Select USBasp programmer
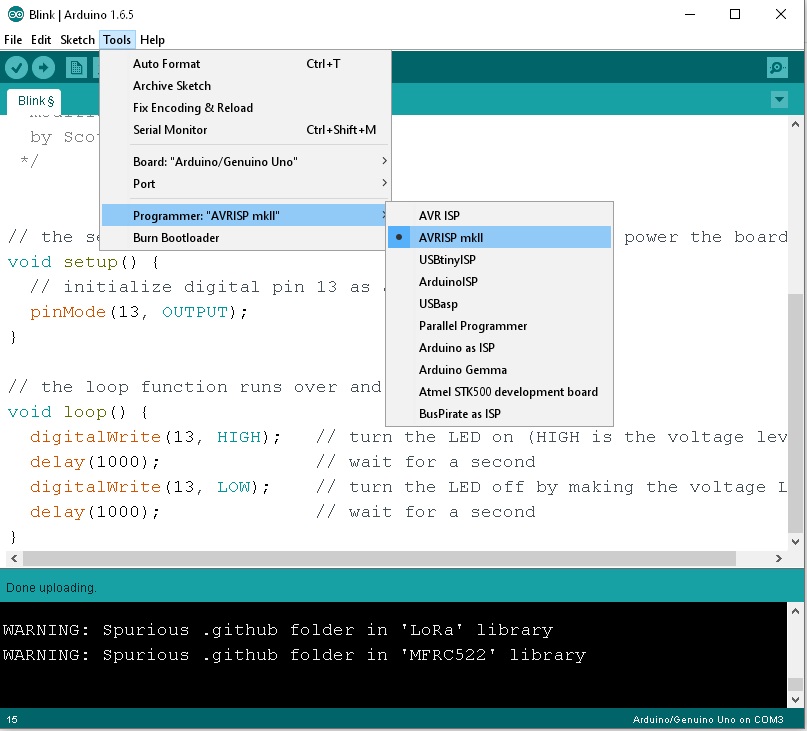Image resolution: width=807 pixels, height=731 pixels. [x=499, y=304]
